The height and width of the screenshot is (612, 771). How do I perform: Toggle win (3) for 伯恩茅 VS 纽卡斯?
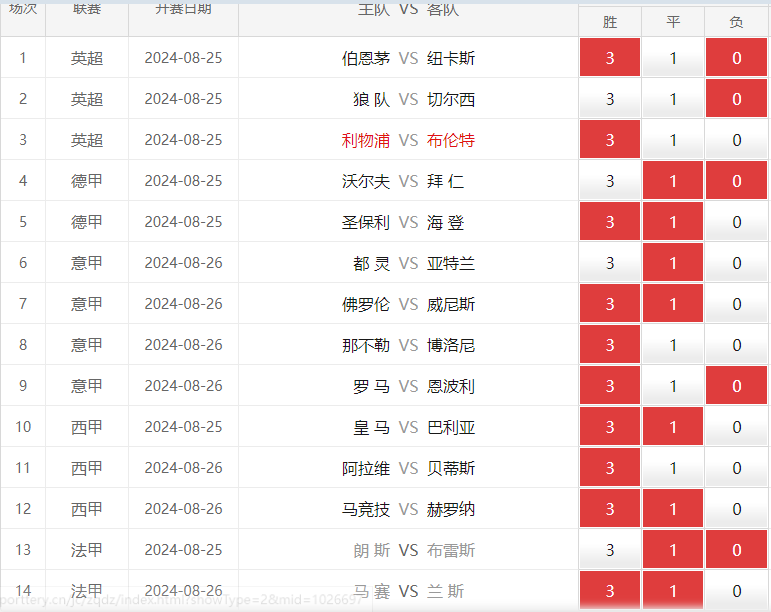[610, 58]
